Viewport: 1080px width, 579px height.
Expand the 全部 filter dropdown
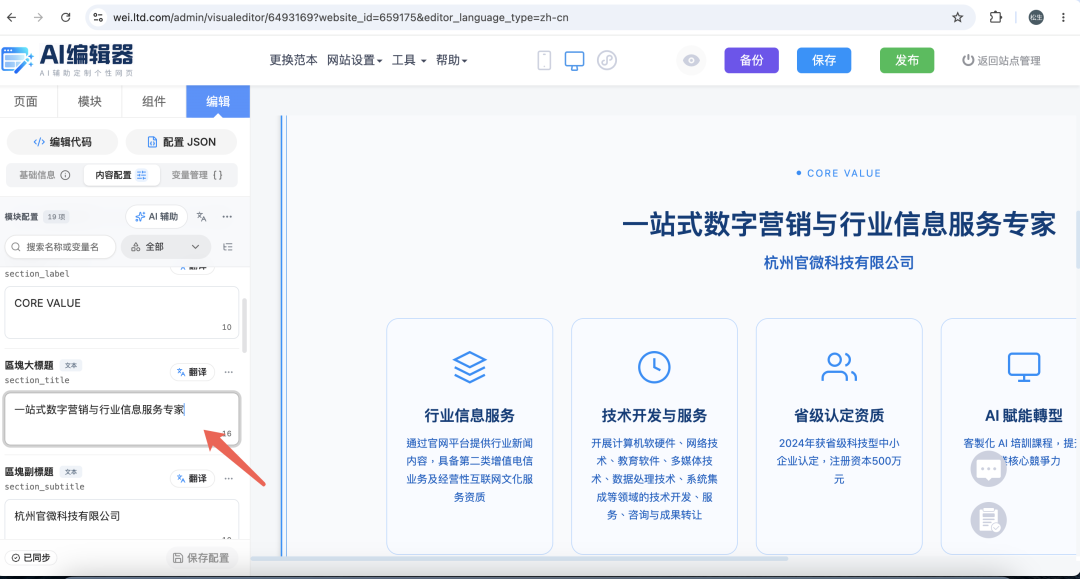pos(166,246)
